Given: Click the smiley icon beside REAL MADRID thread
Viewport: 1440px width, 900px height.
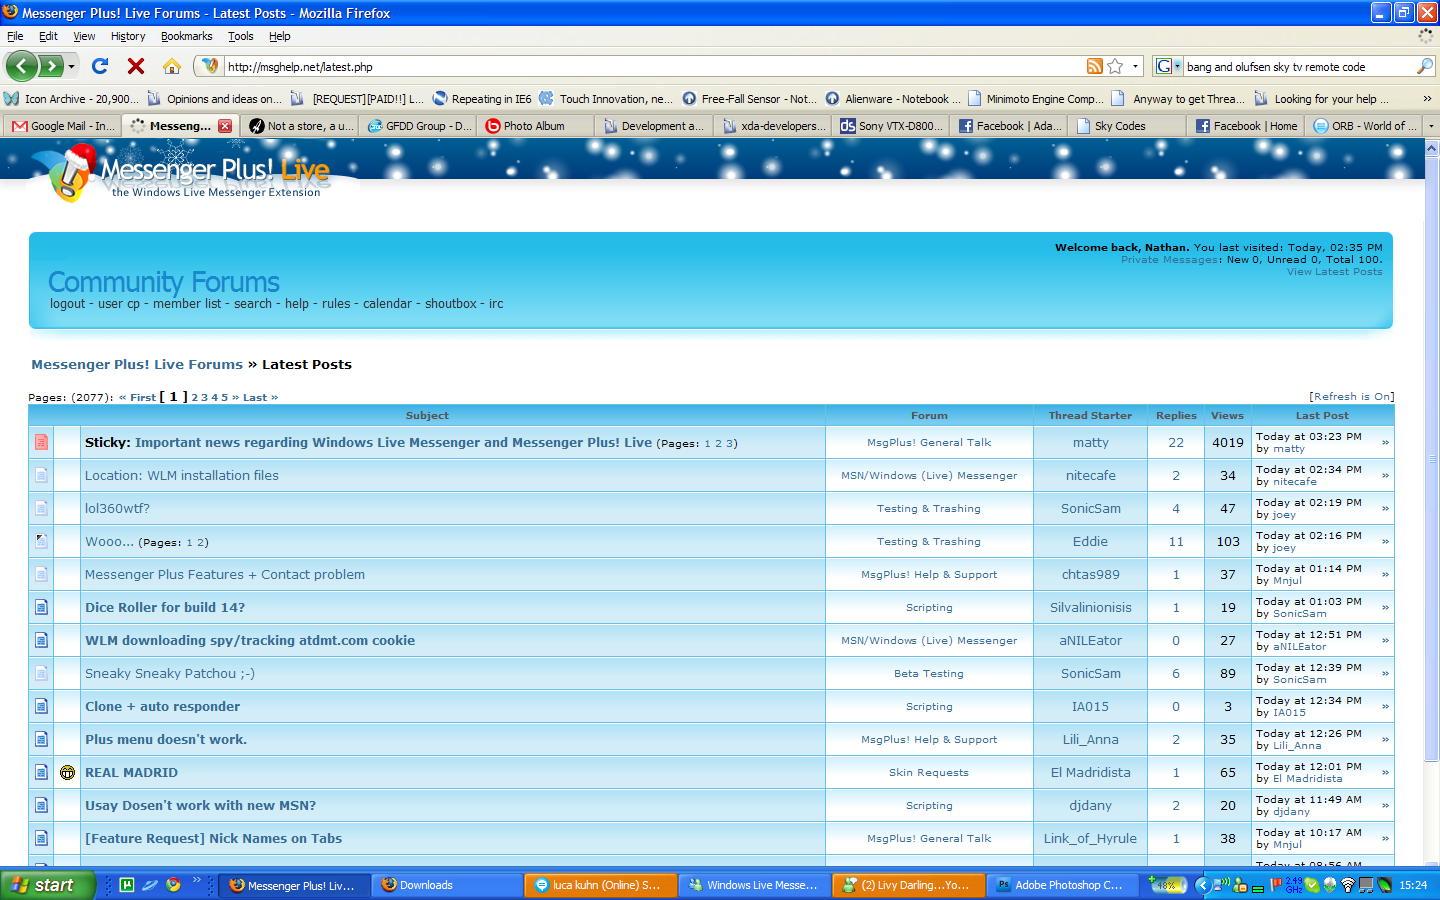Looking at the screenshot, I should (x=67, y=772).
